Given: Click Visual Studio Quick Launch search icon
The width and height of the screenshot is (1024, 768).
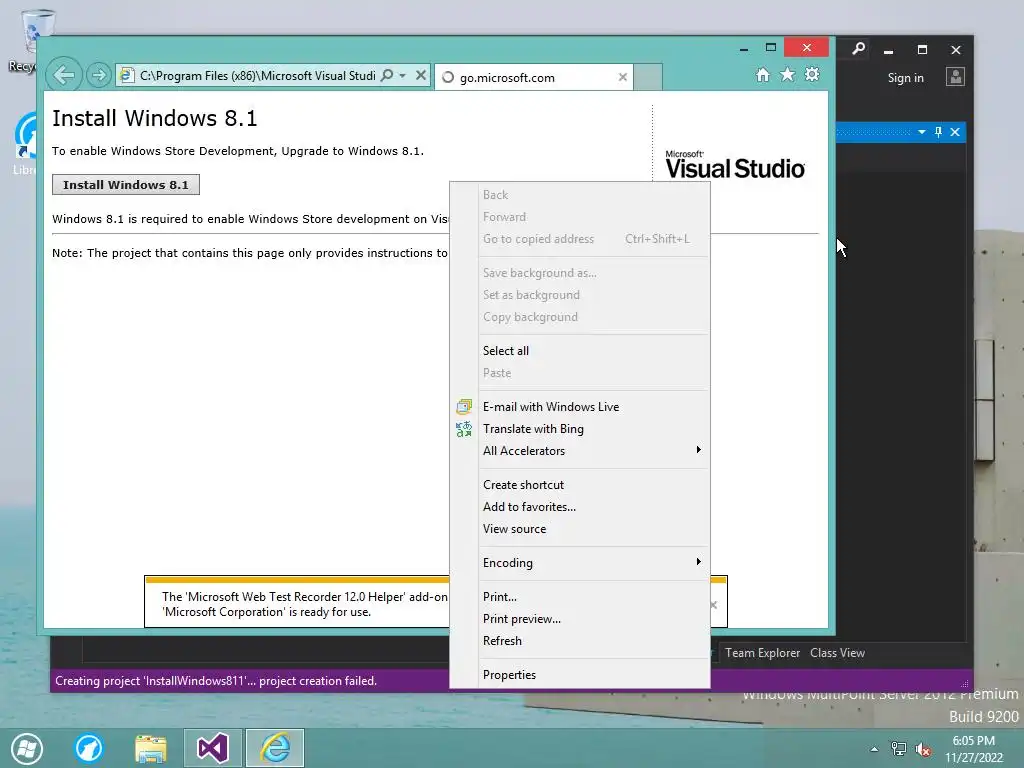Looking at the screenshot, I should point(858,49).
